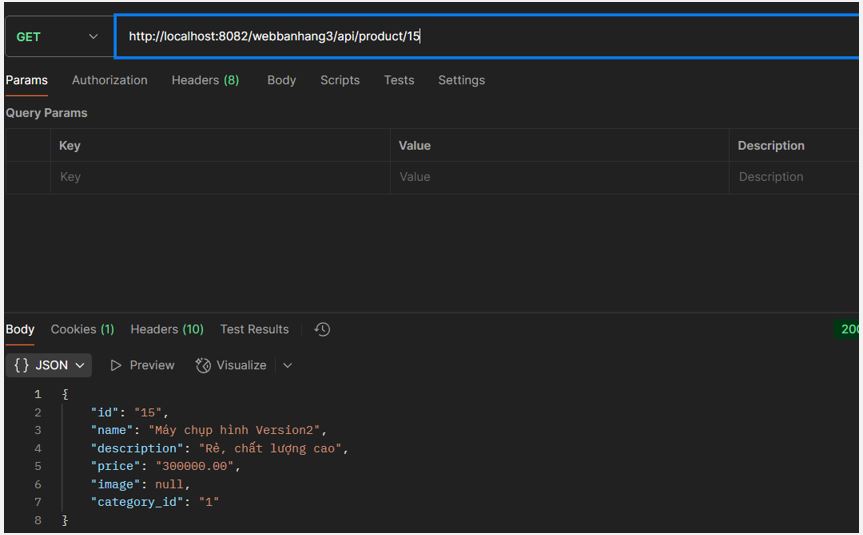
Task: Click the empty Description cell in Query Params
Action: coord(795,177)
